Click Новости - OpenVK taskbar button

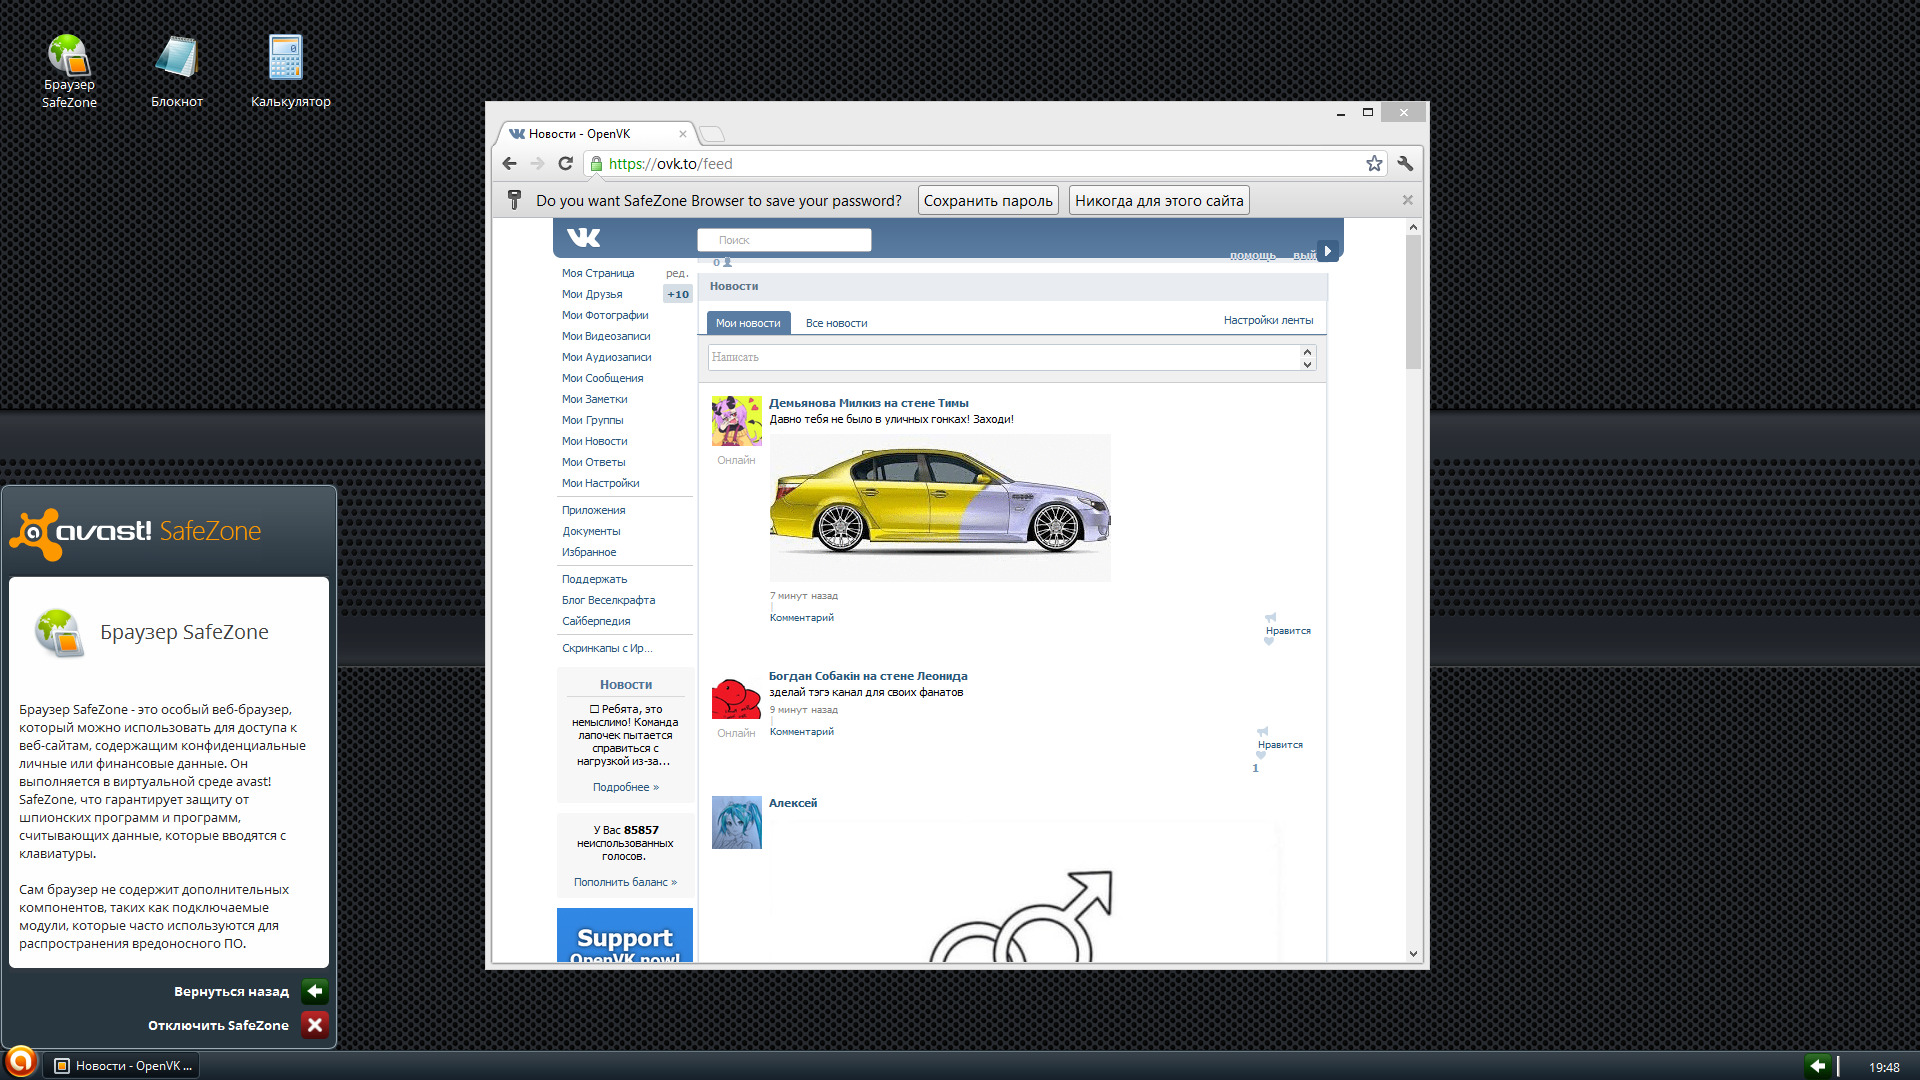point(122,1066)
